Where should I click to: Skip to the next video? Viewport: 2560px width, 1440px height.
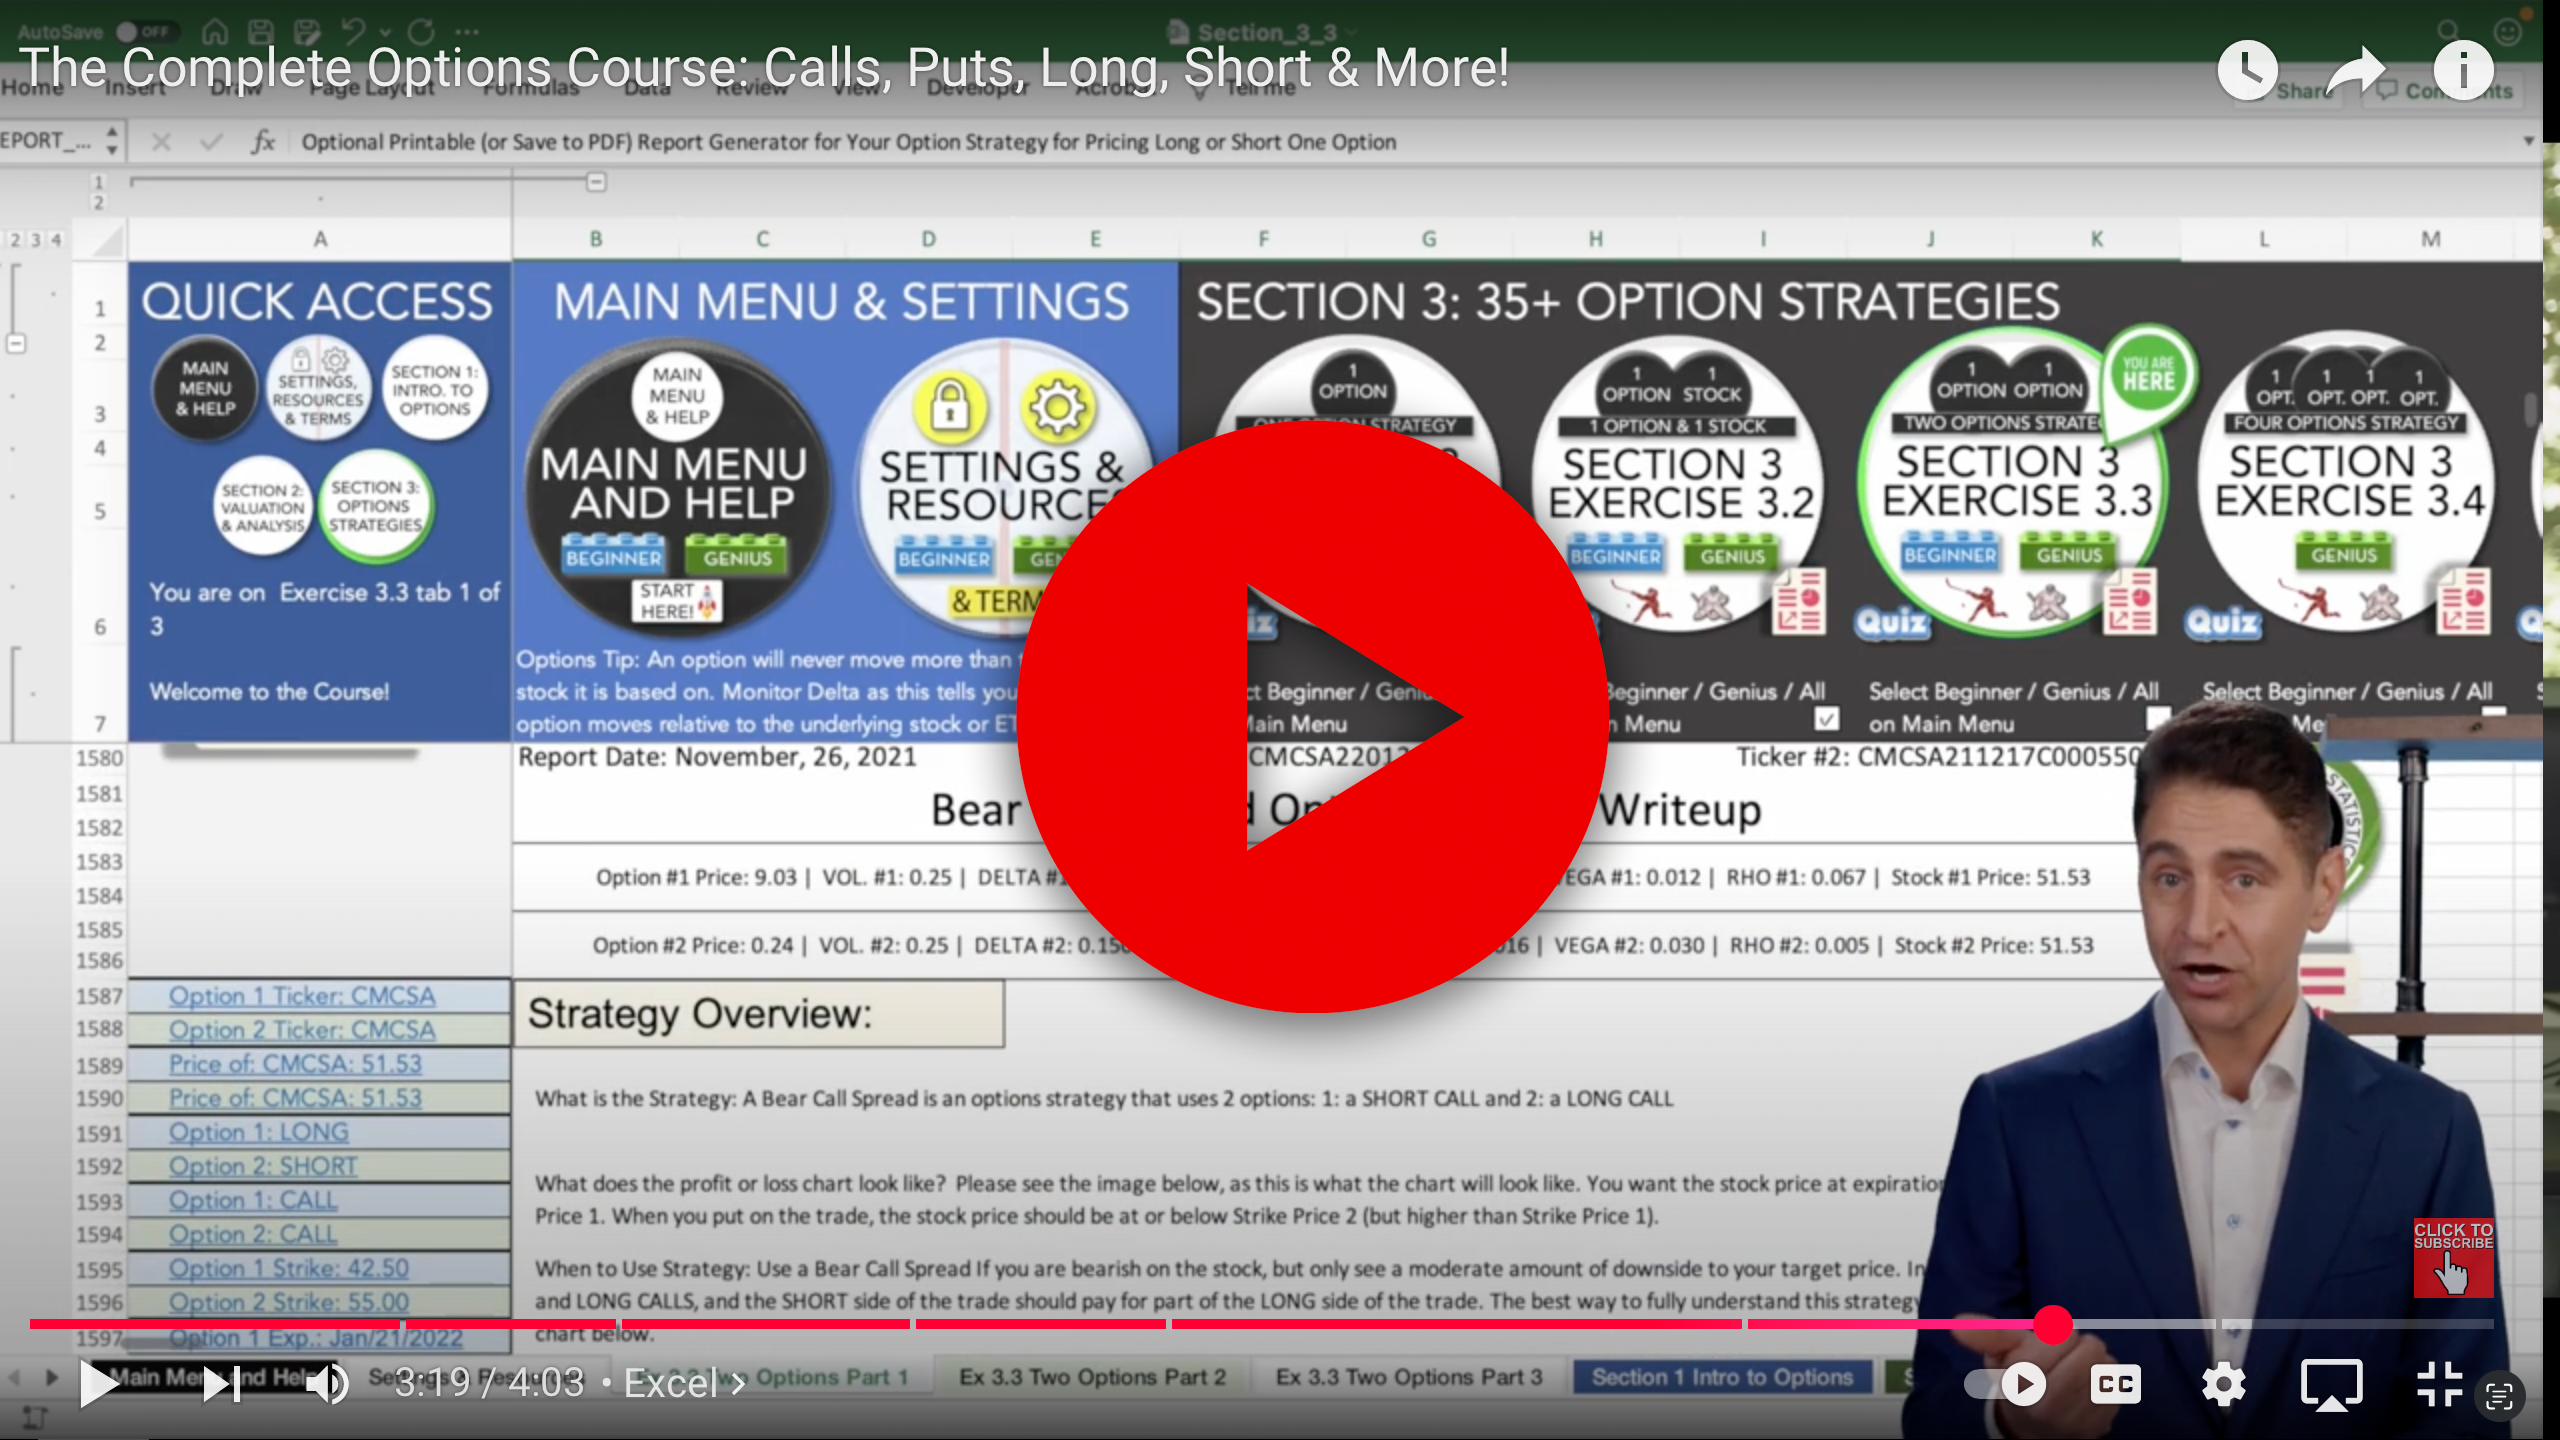221,1384
